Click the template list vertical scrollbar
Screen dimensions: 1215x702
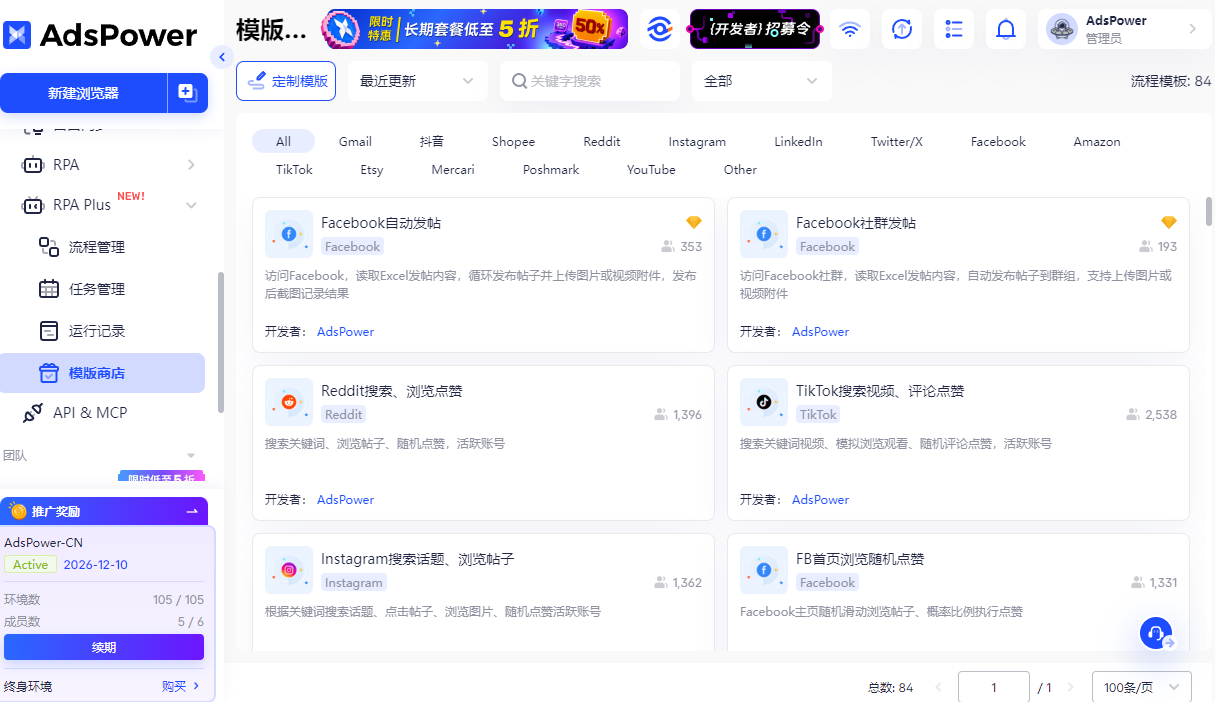click(x=1209, y=211)
